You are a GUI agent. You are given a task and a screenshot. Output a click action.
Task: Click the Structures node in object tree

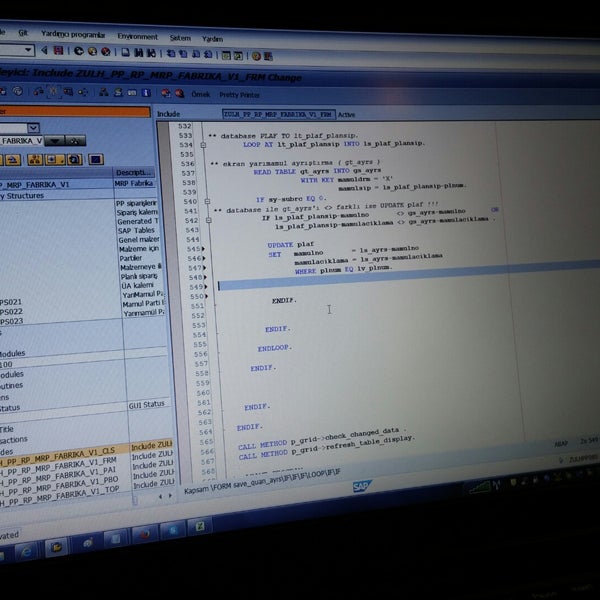[22, 196]
